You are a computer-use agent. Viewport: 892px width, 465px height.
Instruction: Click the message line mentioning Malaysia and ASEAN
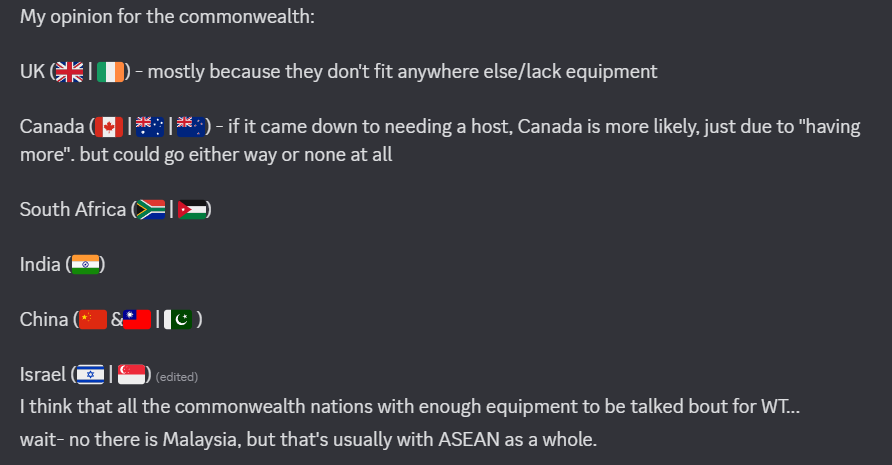pyautogui.click(x=308, y=439)
